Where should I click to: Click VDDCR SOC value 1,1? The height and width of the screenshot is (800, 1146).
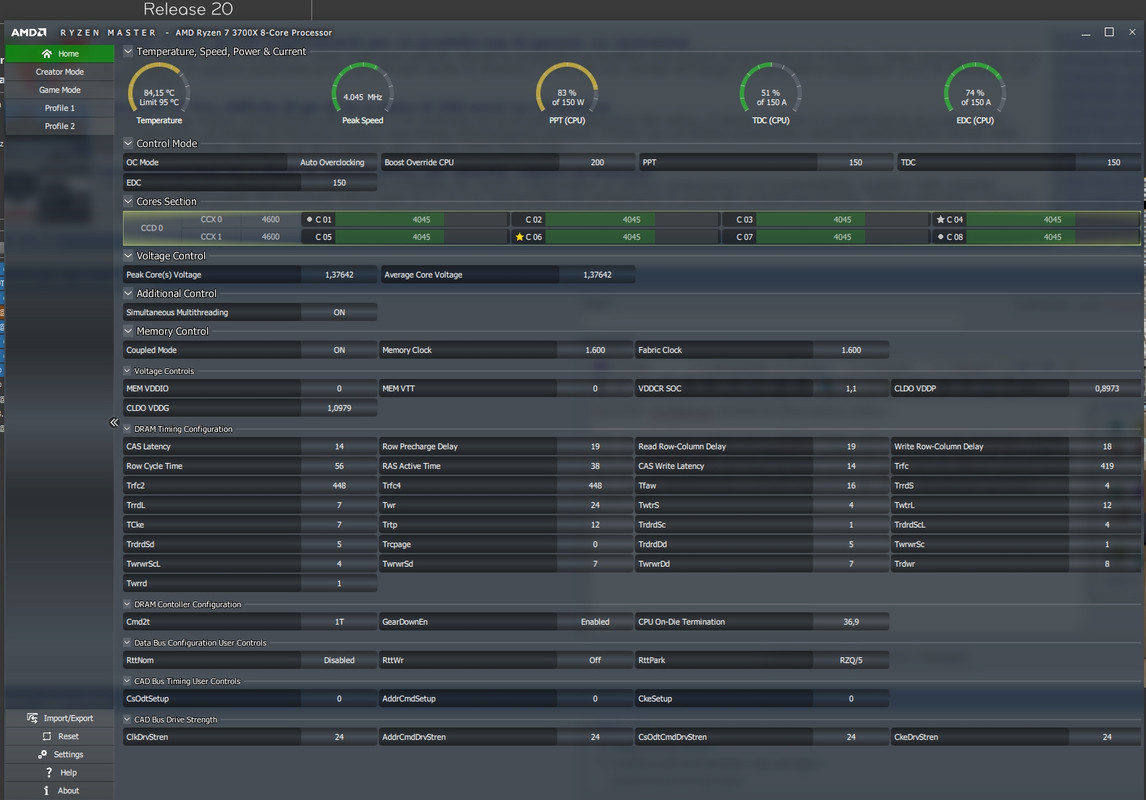(x=851, y=389)
